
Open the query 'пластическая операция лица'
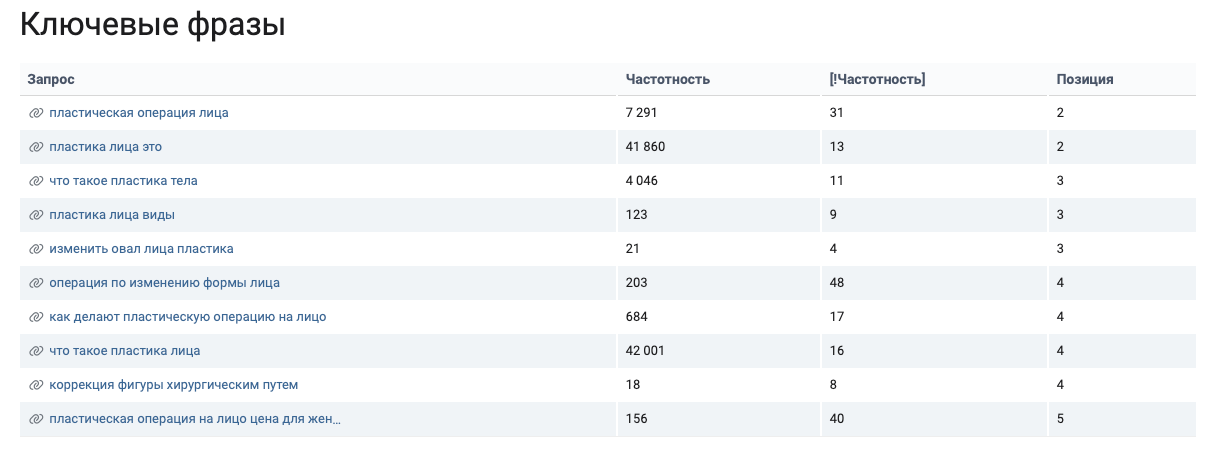(139, 113)
